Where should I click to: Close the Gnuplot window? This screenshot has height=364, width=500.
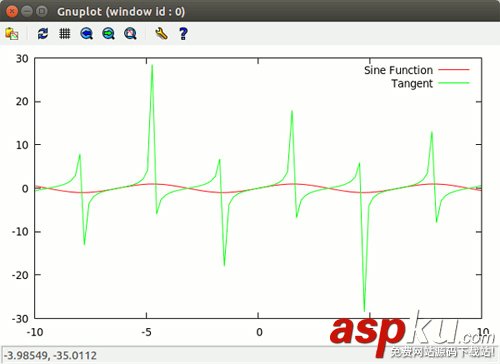click(x=12, y=12)
